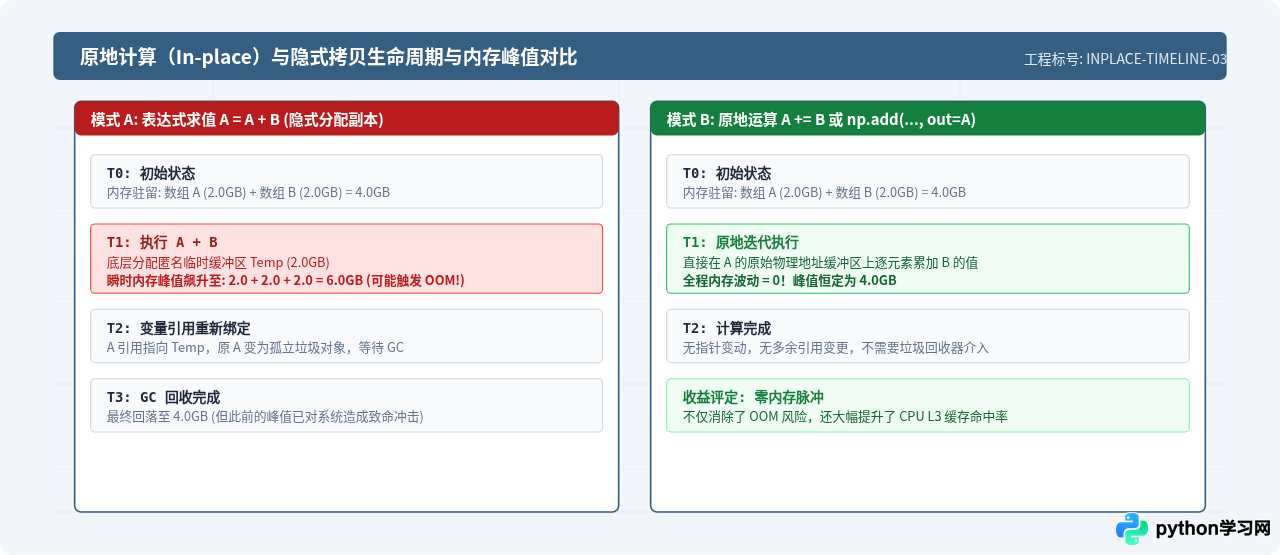
Task: Click the red 模式 A: 表达式求值 header
Action: pos(346,118)
